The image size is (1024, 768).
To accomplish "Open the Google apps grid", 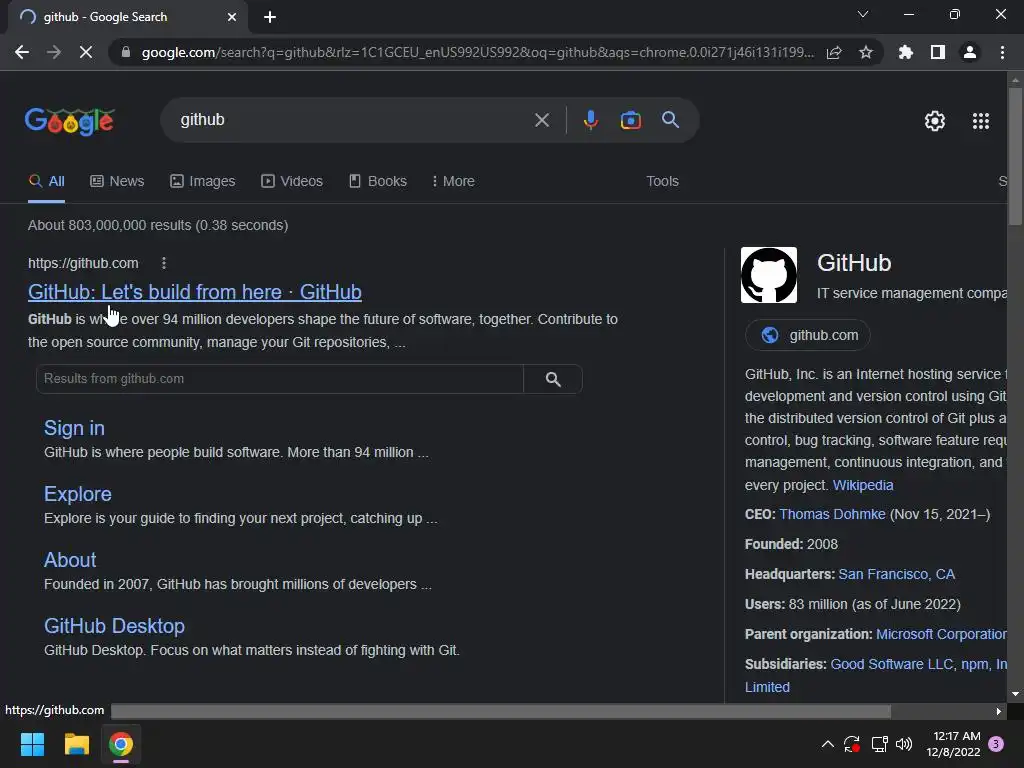I will click(981, 121).
